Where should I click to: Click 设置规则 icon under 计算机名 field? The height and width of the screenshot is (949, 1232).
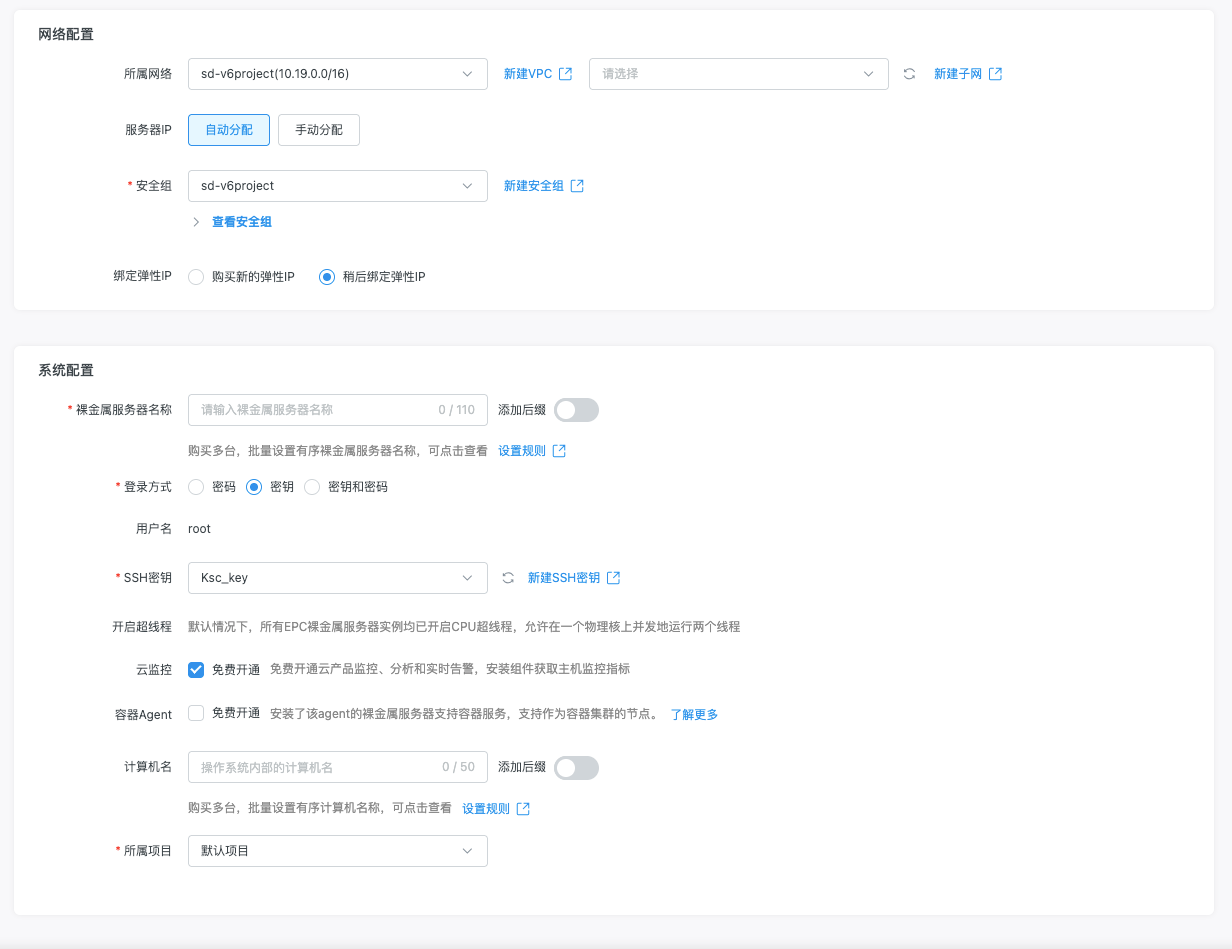523,809
